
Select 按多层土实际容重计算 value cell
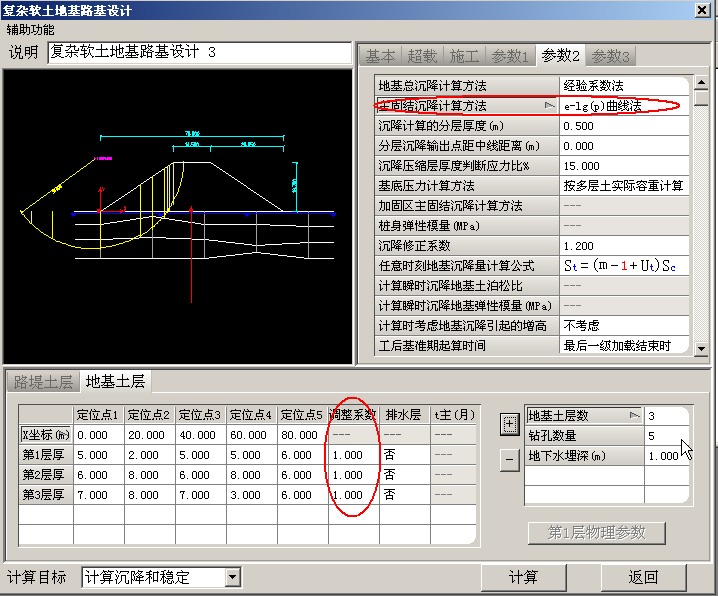pos(624,186)
